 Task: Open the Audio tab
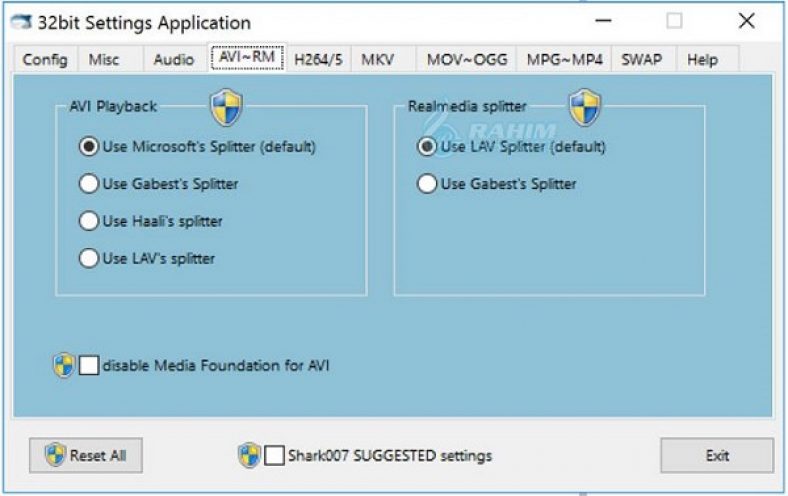pyautogui.click(x=173, y=59)
